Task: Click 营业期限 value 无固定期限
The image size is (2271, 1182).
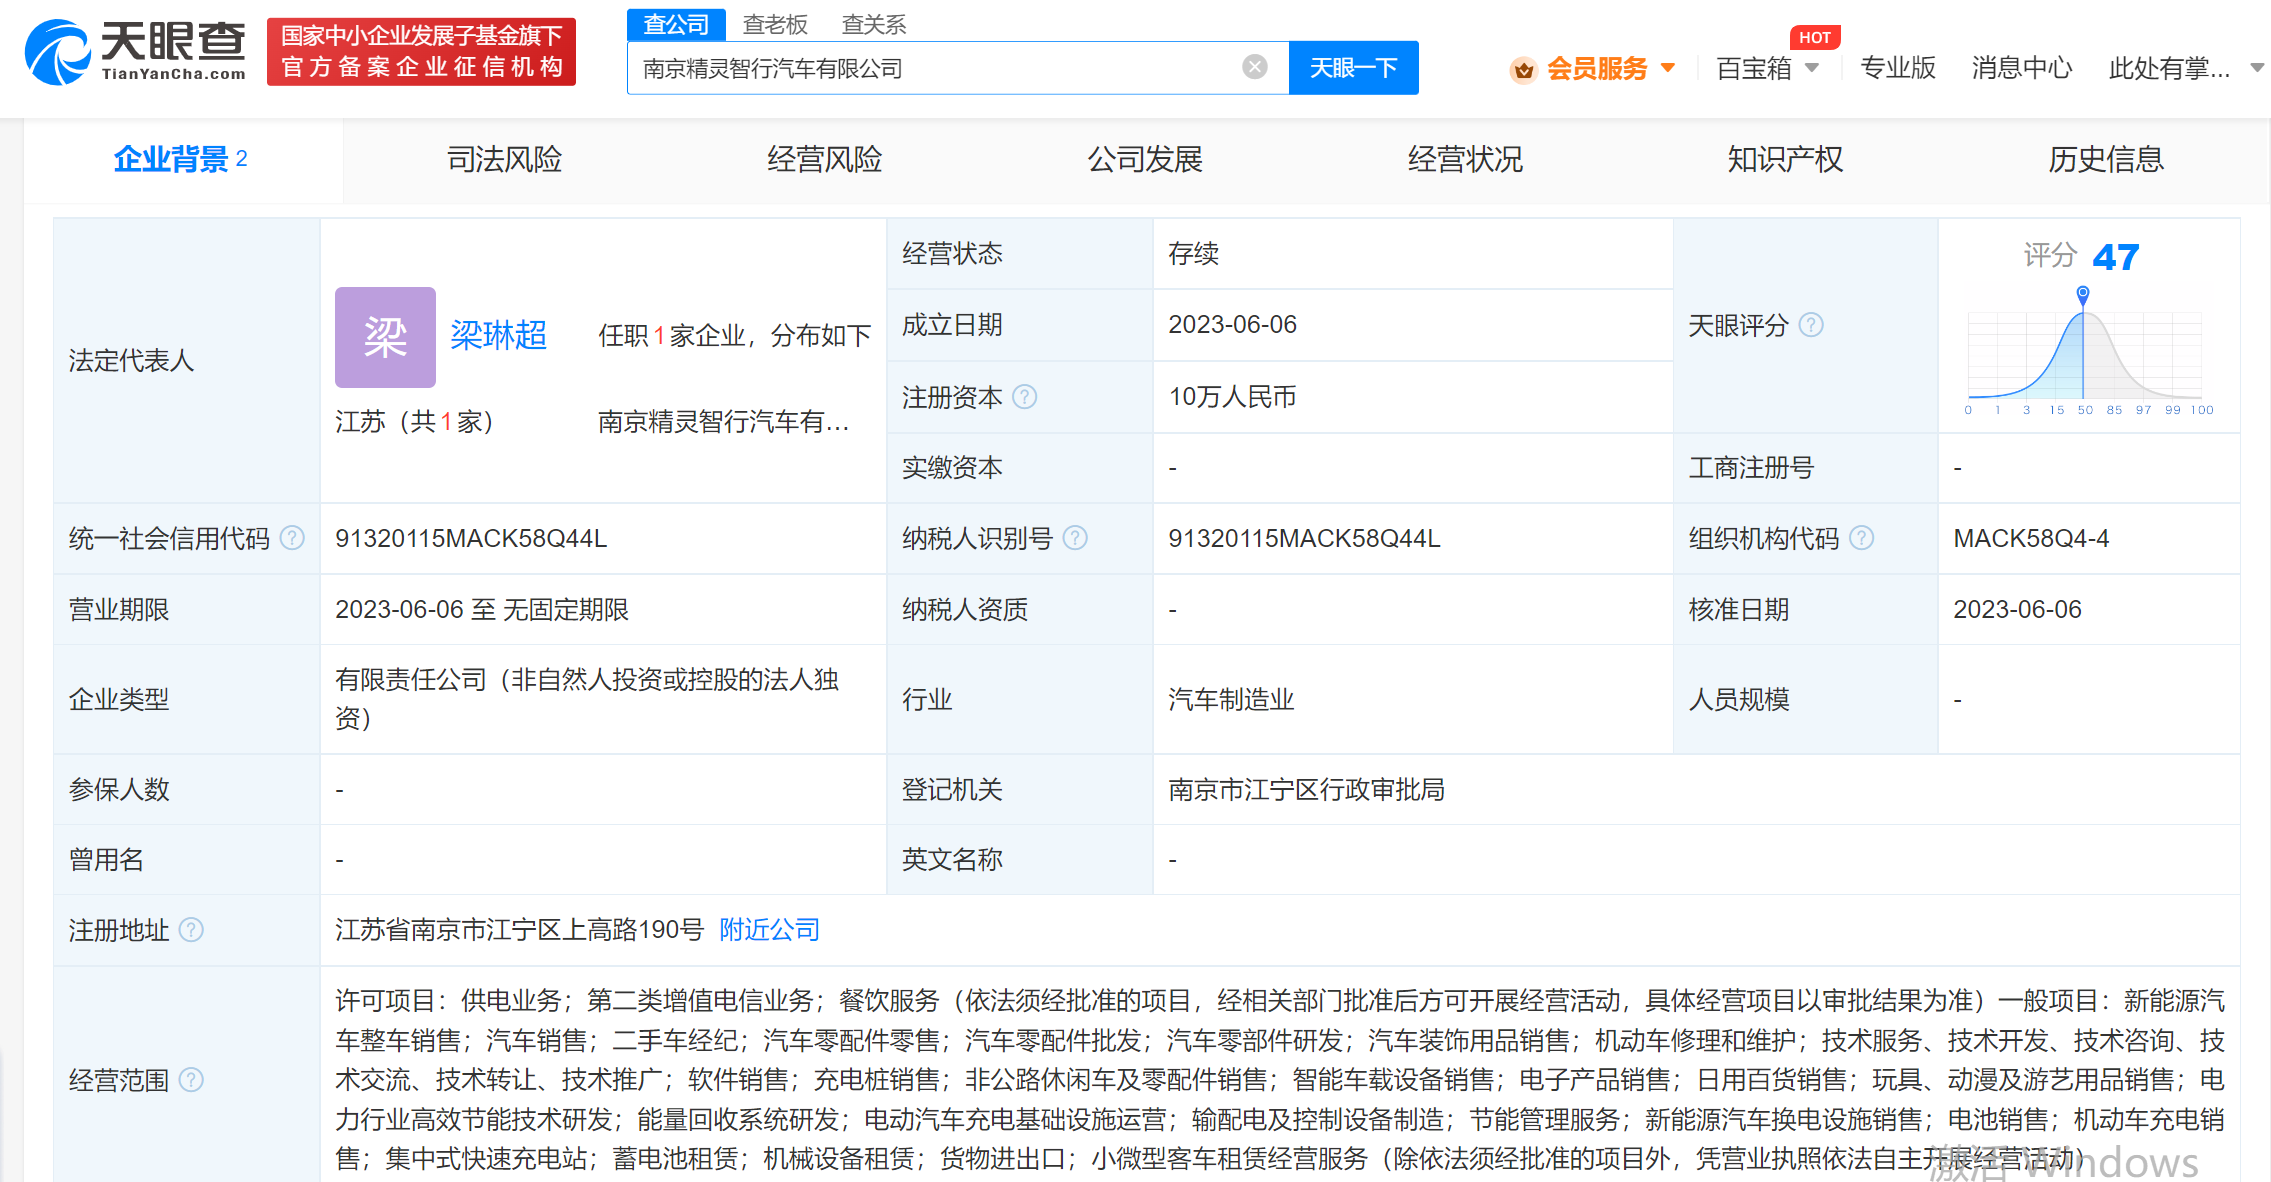Action: point(565,609)
